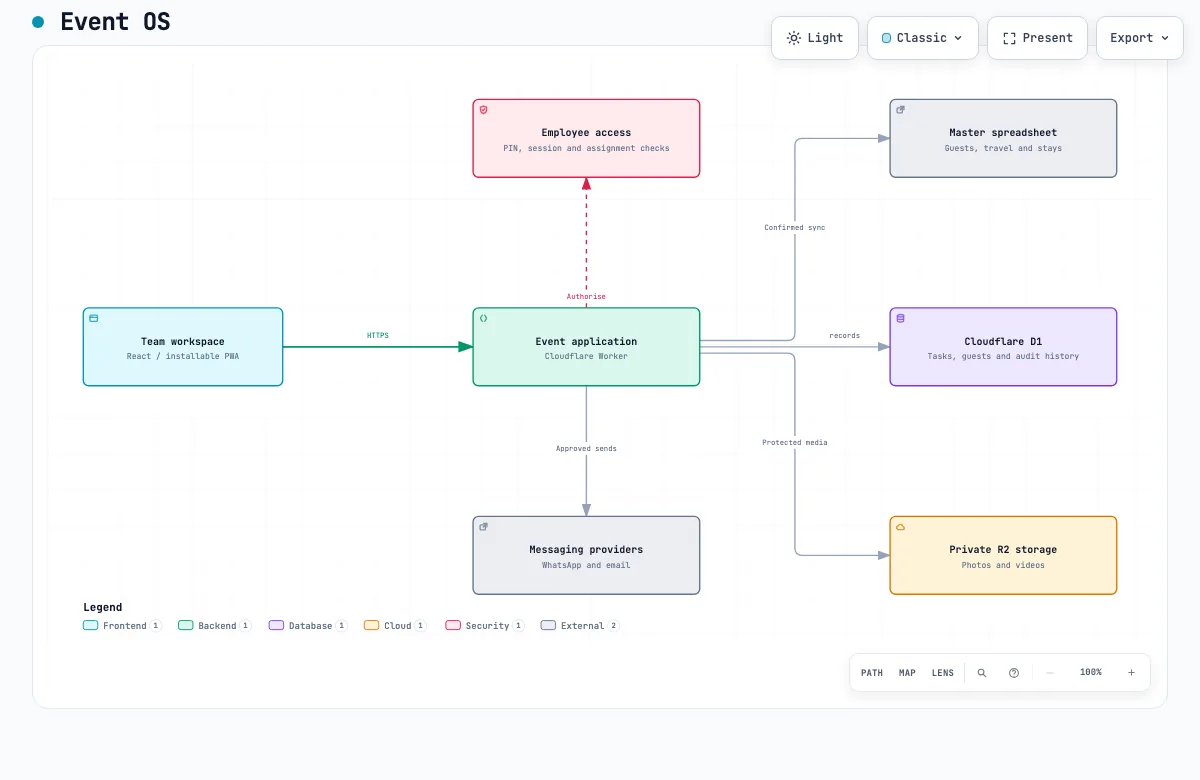This screenshot has width=1200, height=780.
Task: Click the Security red legend swatch
Action: click(x=453, y=625)
